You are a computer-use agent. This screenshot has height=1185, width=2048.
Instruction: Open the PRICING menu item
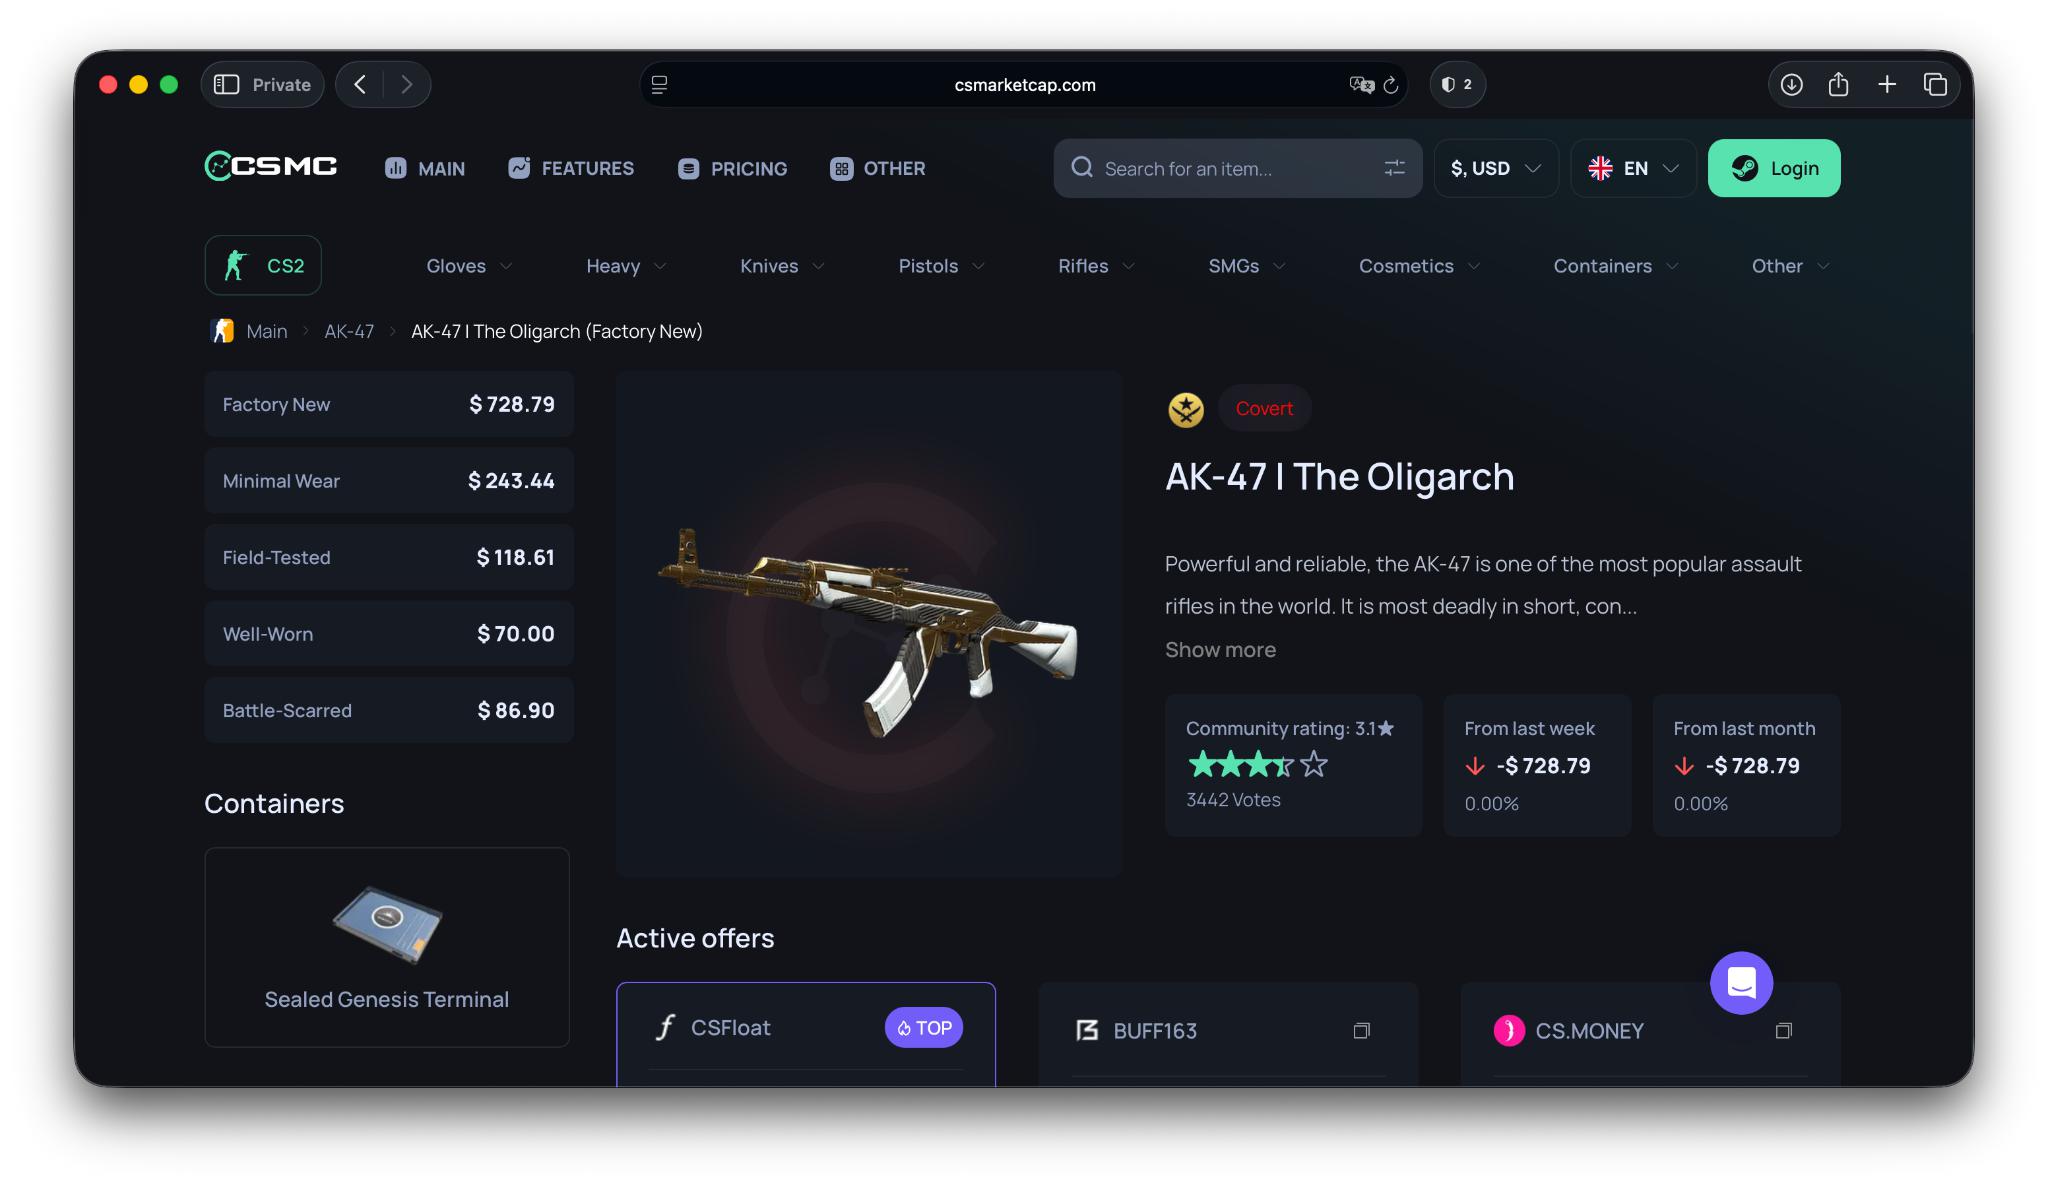point(732,168)
